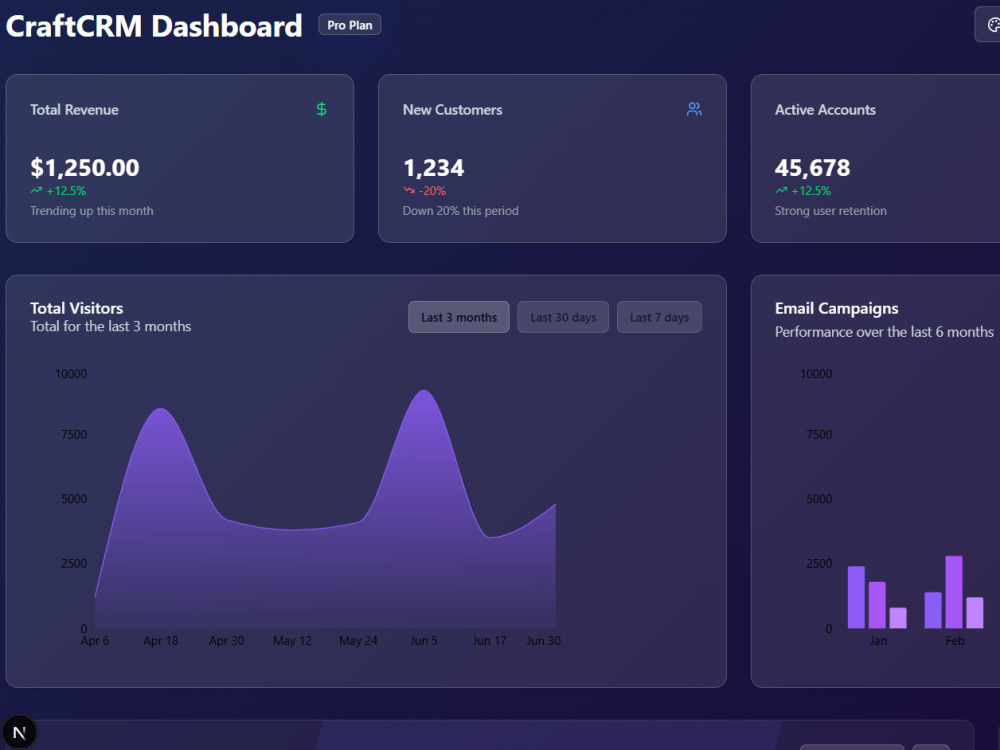The width and height of the screenshot is (1000, 750).
Task: Select the Last 3 months range
Action: (459, 317)
